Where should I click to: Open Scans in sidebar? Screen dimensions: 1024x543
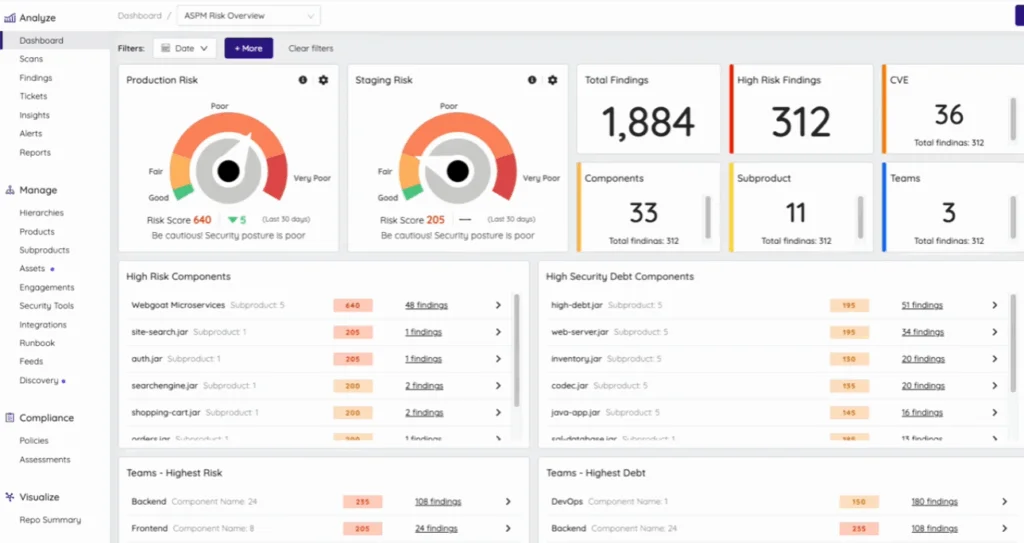pos(31,59)
